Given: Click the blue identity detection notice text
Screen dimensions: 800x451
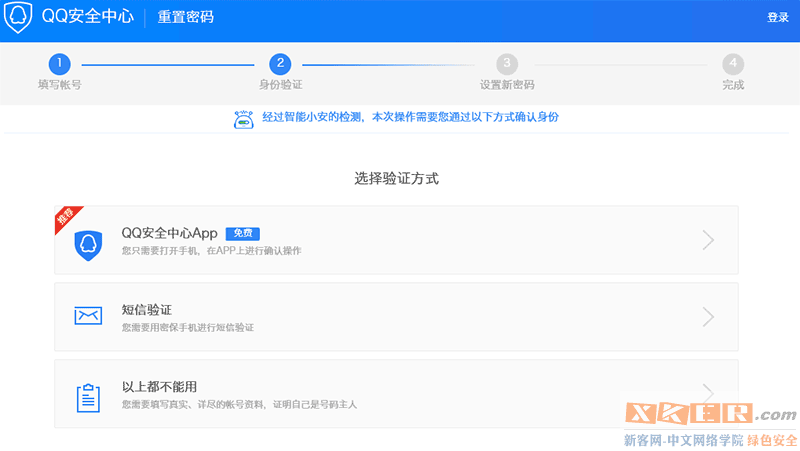Looking at the screenshot, I should point(410,117).
